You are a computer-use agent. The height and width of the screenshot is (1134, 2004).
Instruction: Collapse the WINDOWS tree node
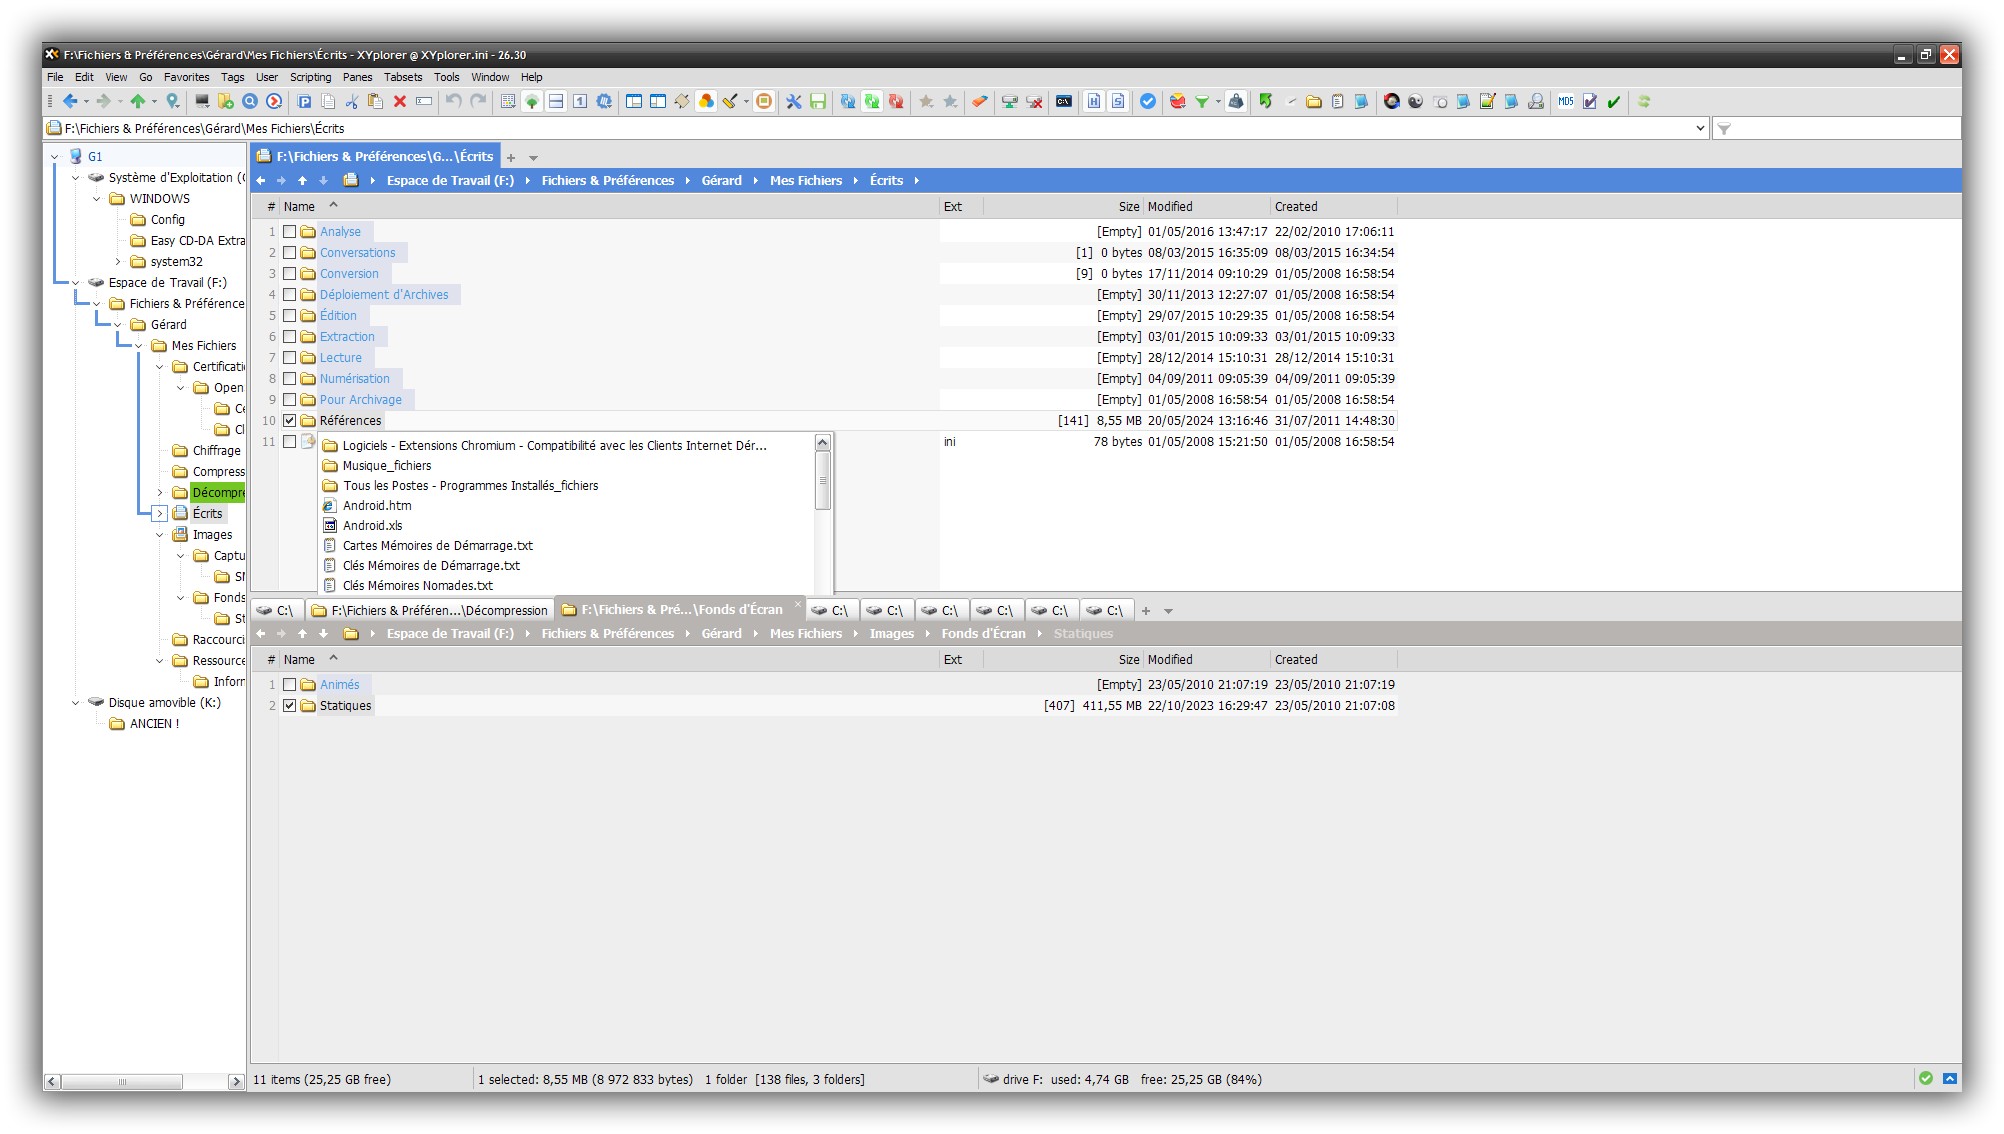(x=97, y=199)
